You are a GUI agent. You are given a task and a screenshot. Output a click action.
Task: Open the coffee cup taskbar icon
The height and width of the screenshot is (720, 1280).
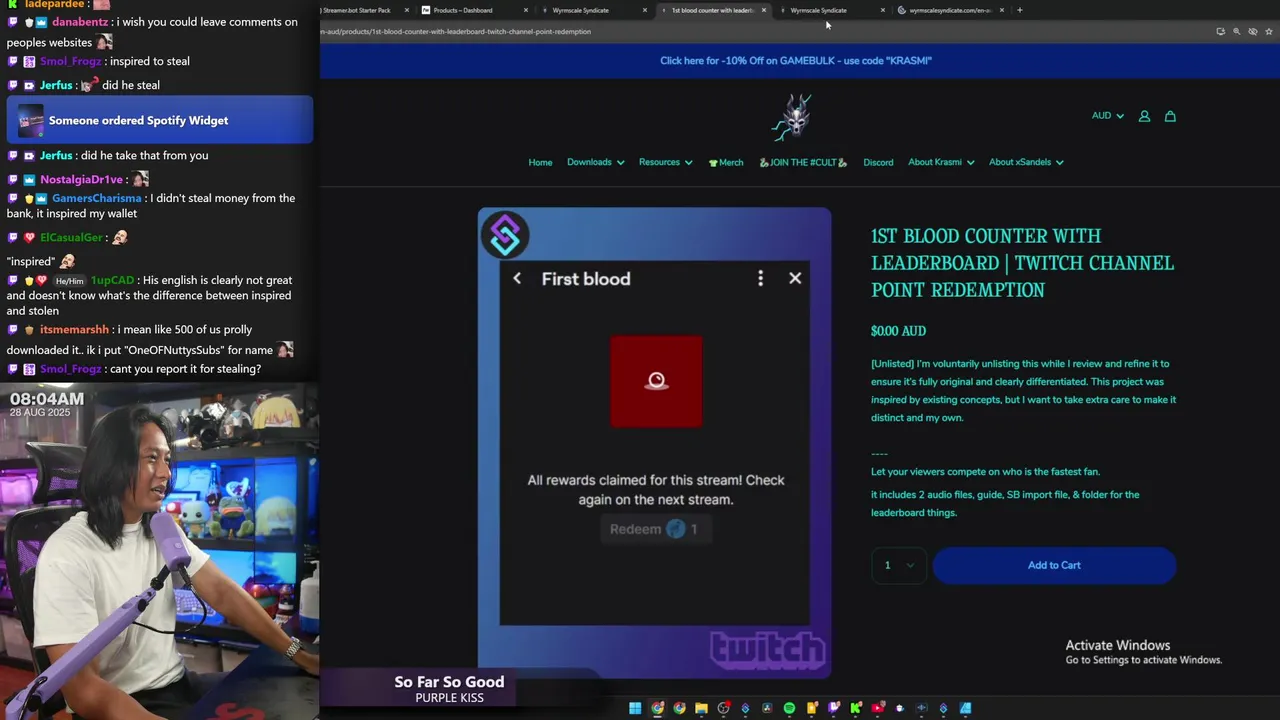(899, 708)
